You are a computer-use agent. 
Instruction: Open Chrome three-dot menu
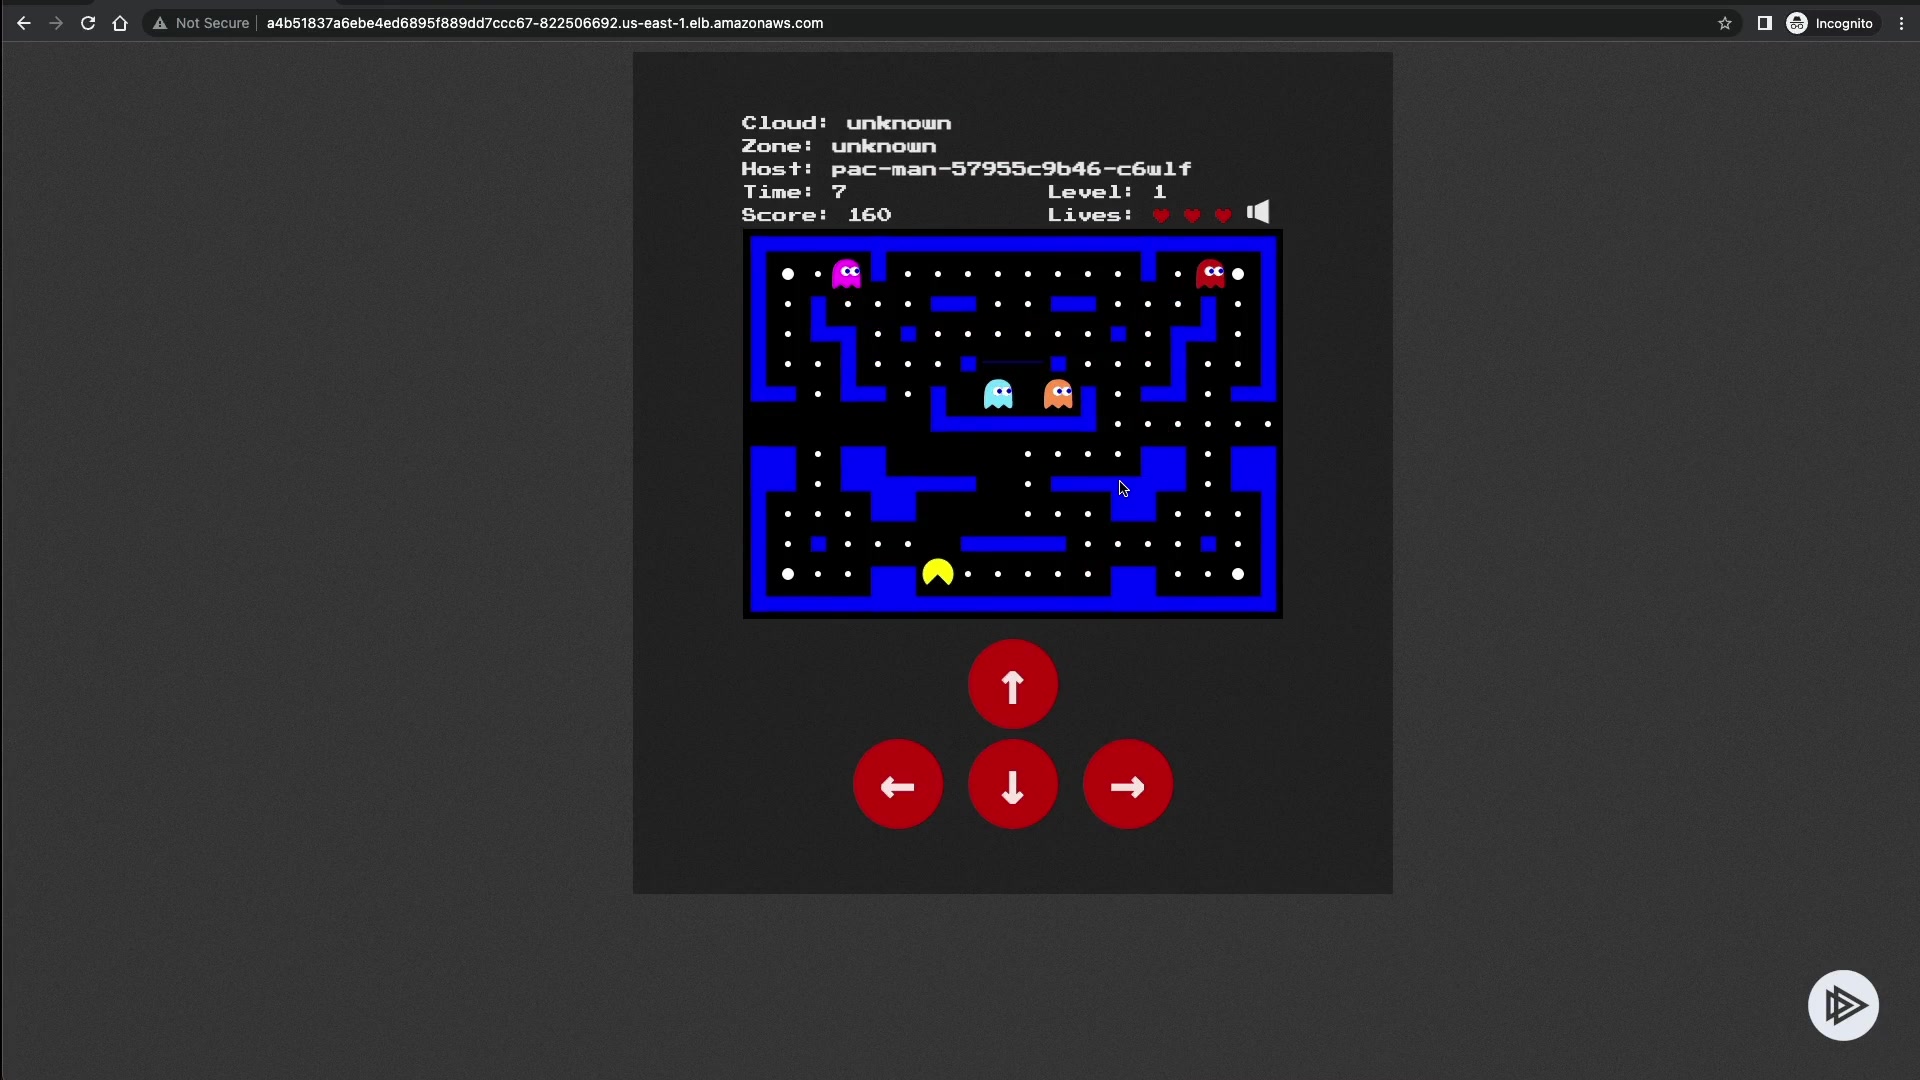coord(1901,23)
